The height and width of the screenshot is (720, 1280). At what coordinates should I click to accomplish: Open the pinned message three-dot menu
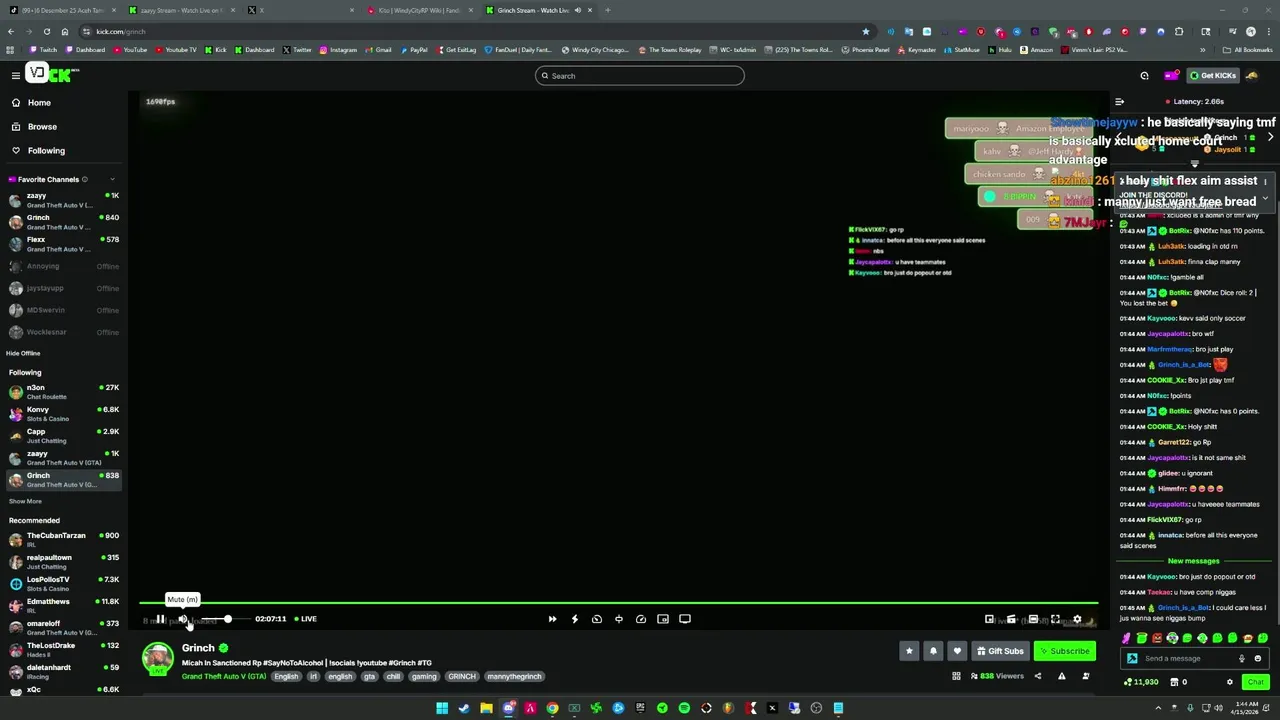click(x=1265, y=182)
